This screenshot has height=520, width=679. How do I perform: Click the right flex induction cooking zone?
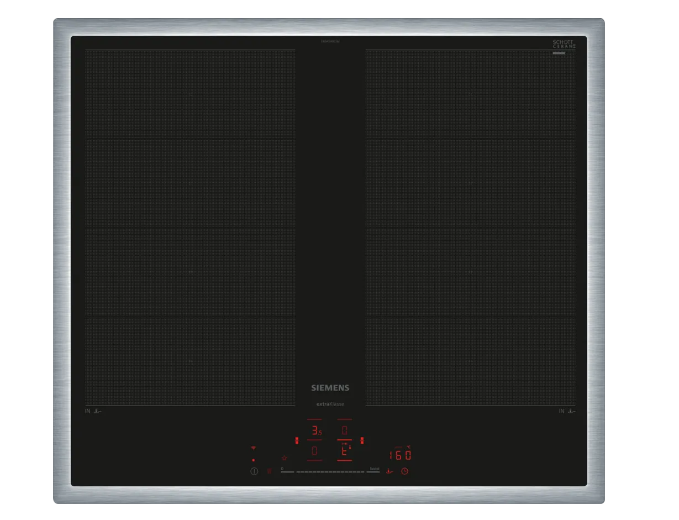pyautogui.click(x=471, y=227)
